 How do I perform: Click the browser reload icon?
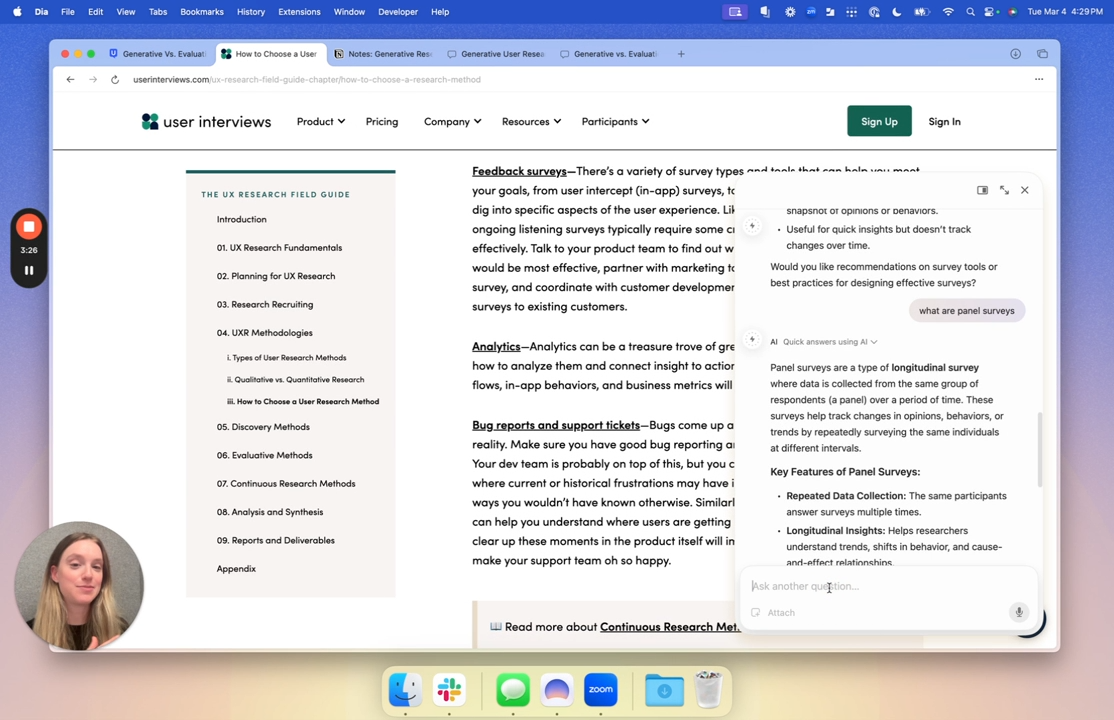point(115,80)
